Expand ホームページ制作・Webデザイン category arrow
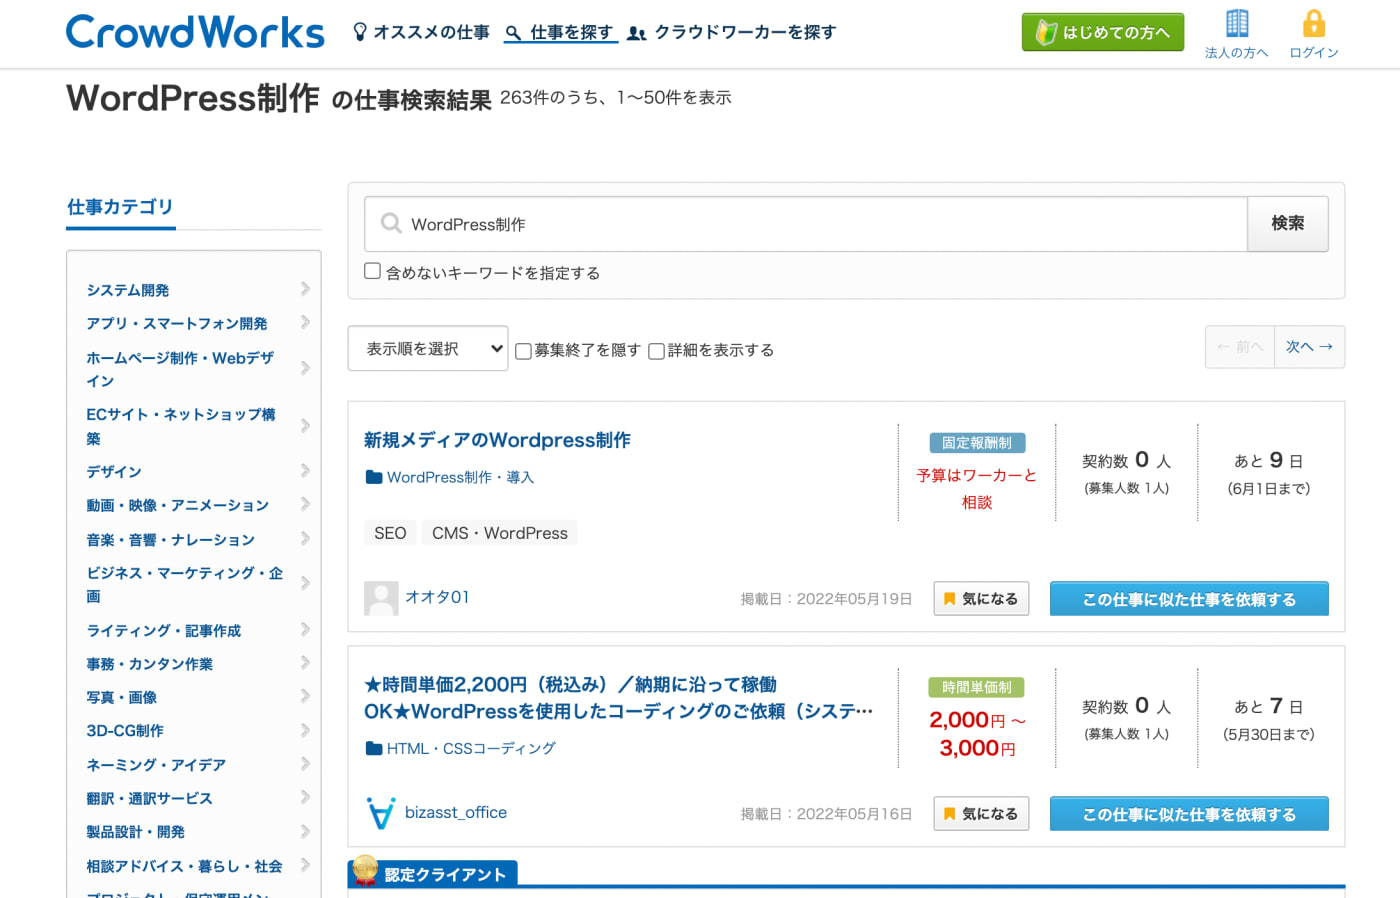This screenshot has width=1400, height=898. coord(305,368)
